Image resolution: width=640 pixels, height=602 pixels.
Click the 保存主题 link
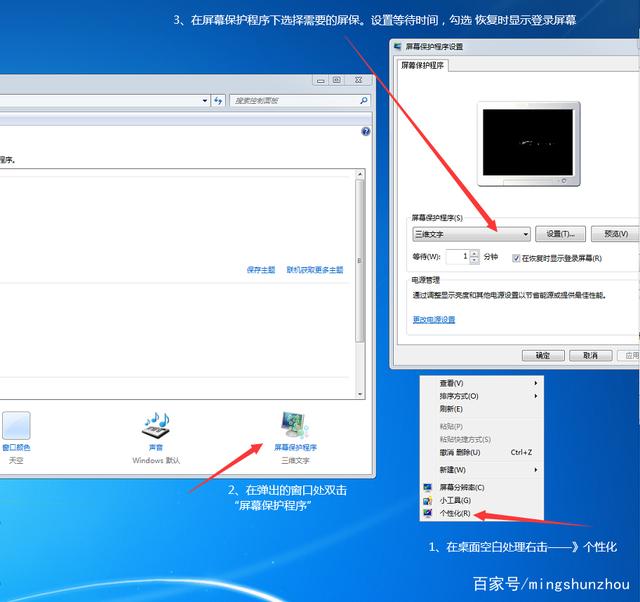point(261,270)
